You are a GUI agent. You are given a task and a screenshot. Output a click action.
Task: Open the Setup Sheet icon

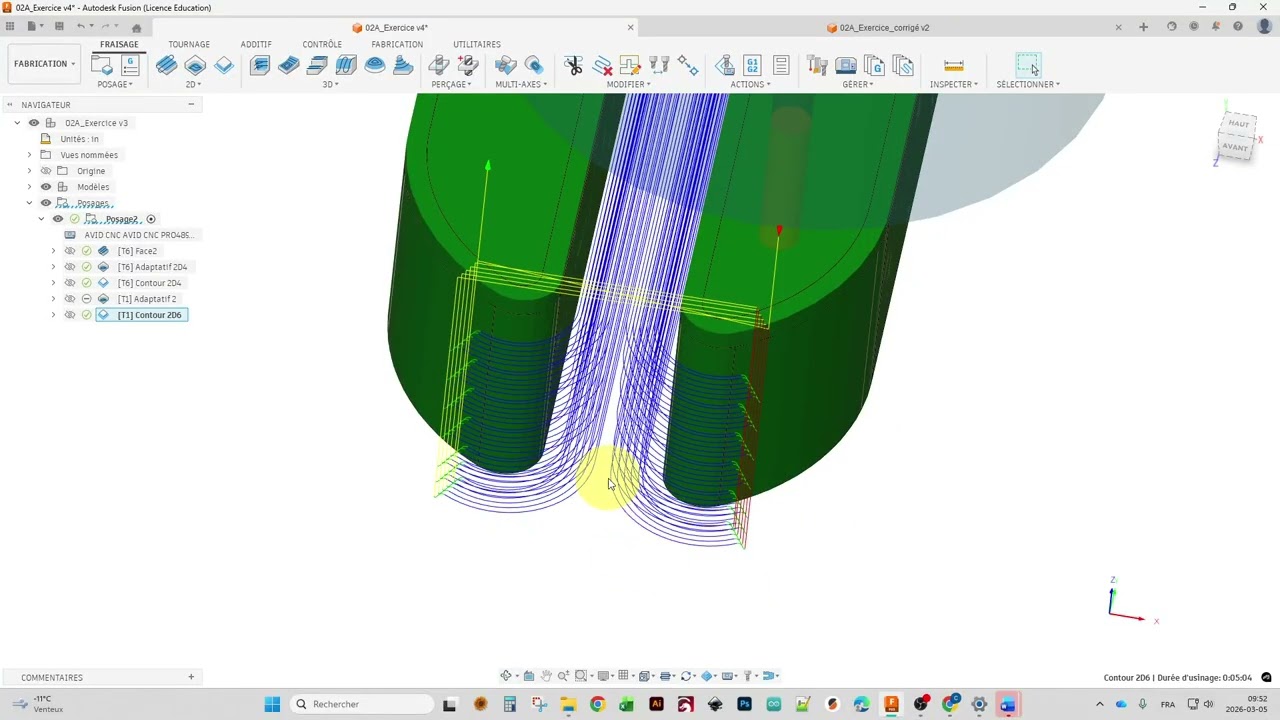tap(781, 65)
